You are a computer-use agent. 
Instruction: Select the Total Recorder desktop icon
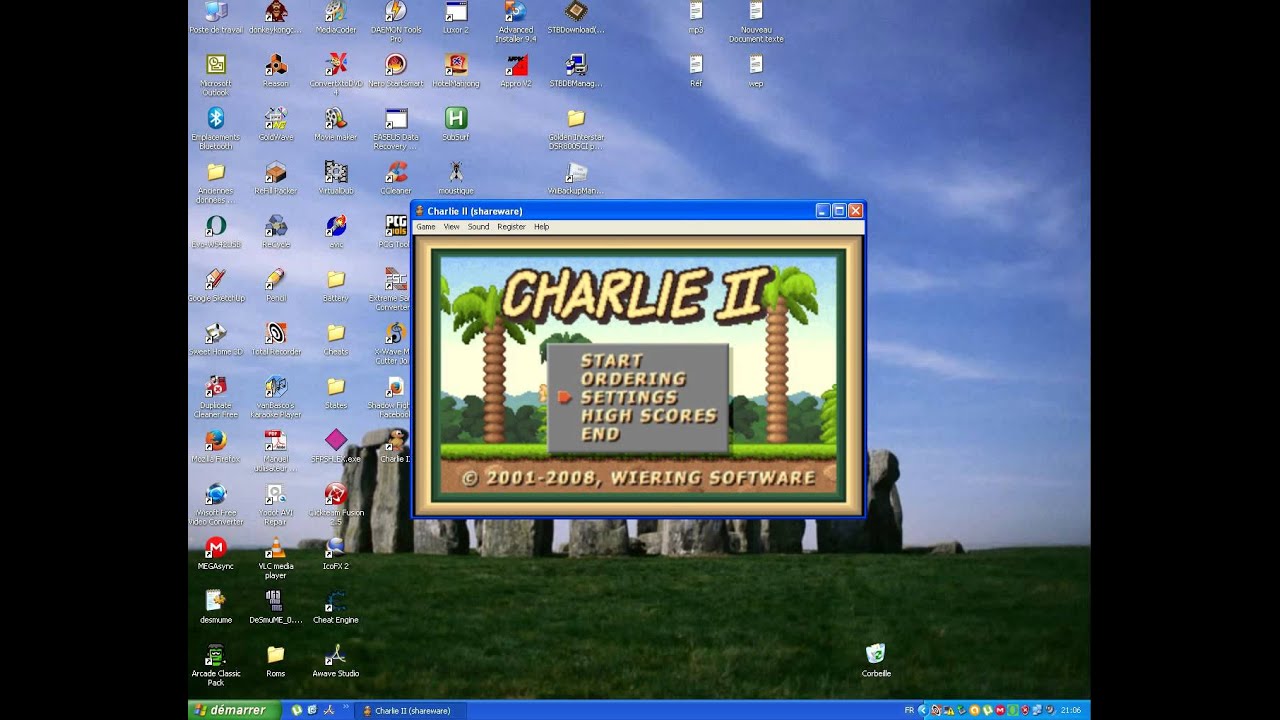(x=276, y=339)
